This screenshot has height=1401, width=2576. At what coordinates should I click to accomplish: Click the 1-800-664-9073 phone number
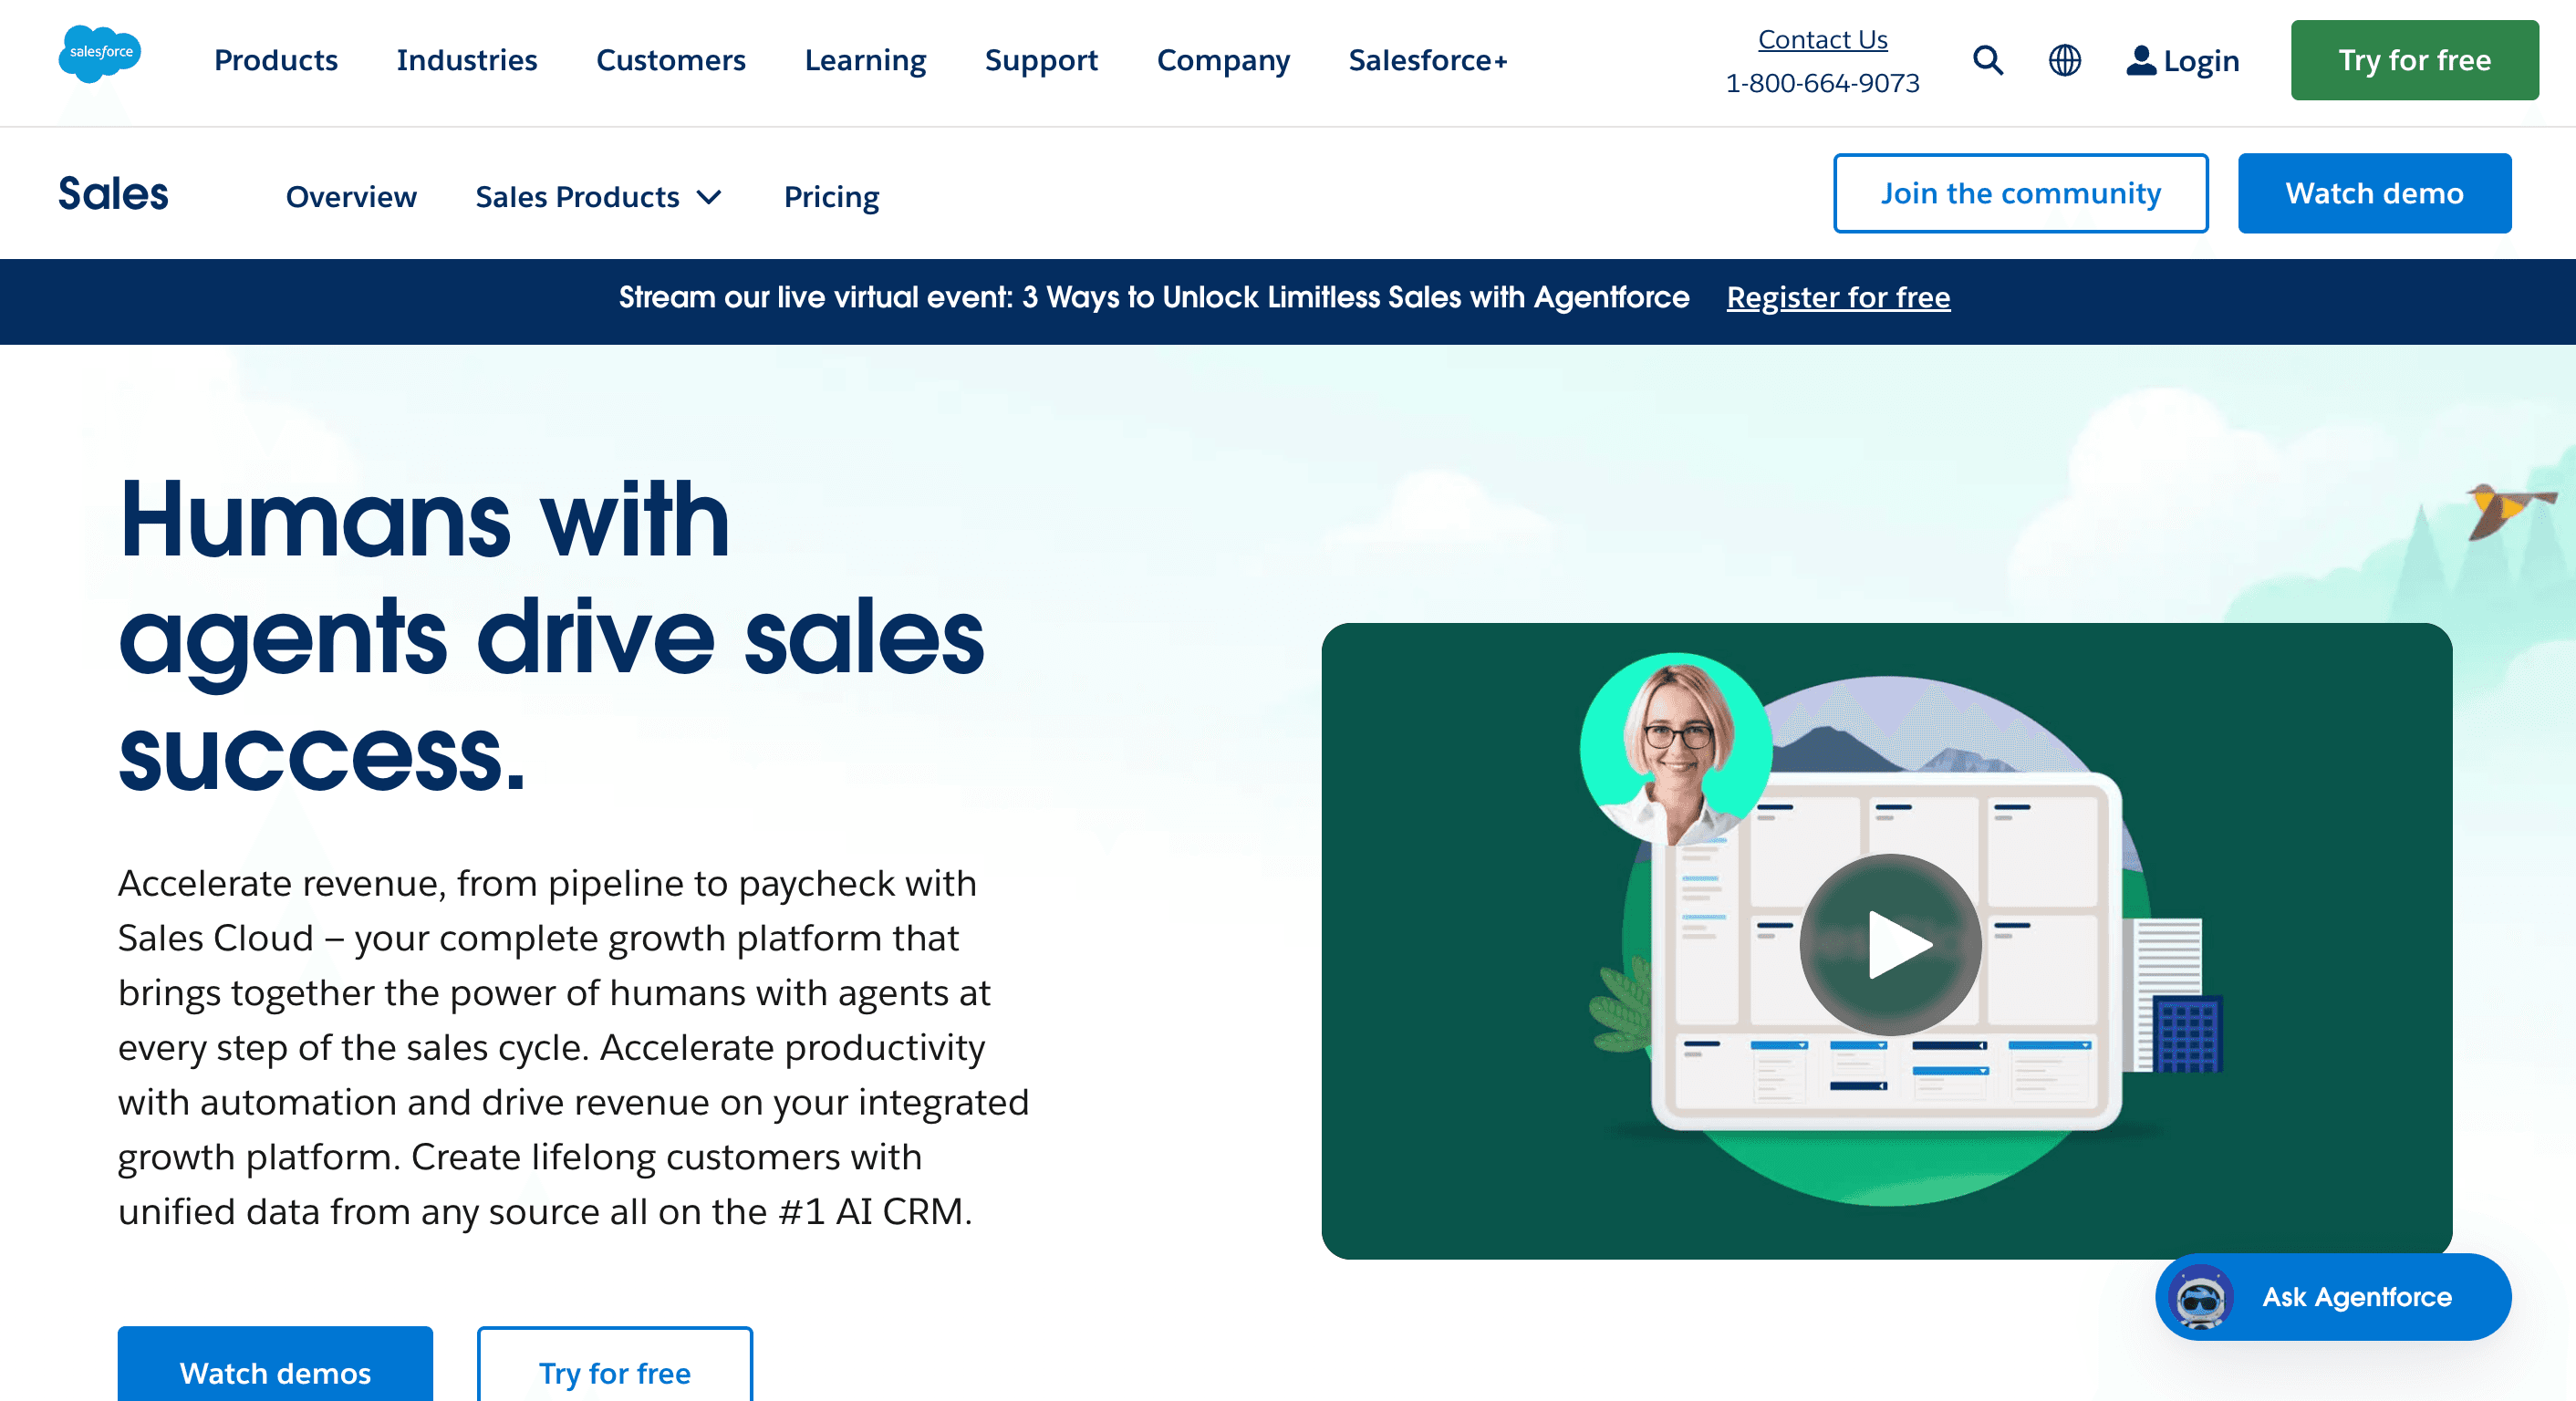click(x=1822, y=83)
